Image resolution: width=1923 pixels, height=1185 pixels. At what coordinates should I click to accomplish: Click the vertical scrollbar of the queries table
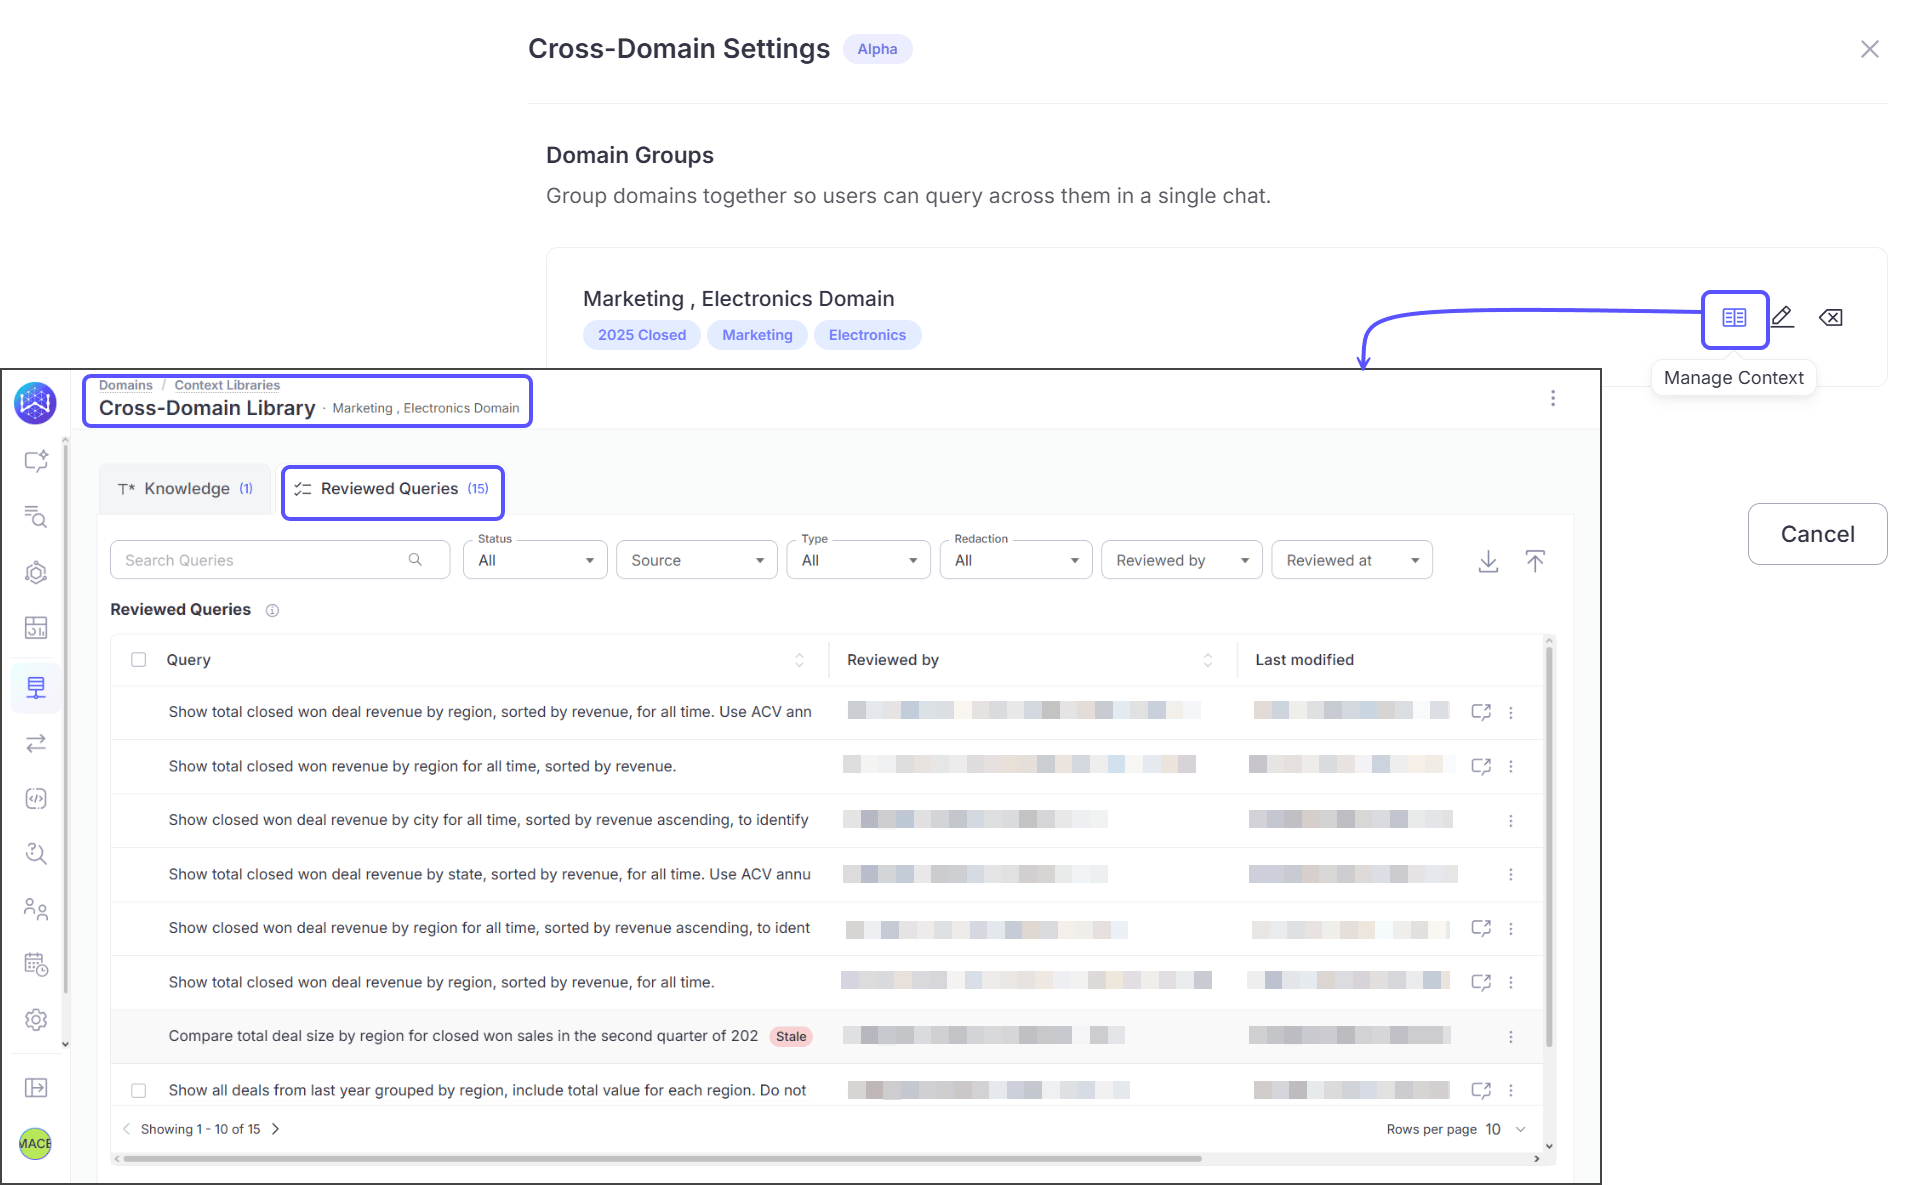1549,846
